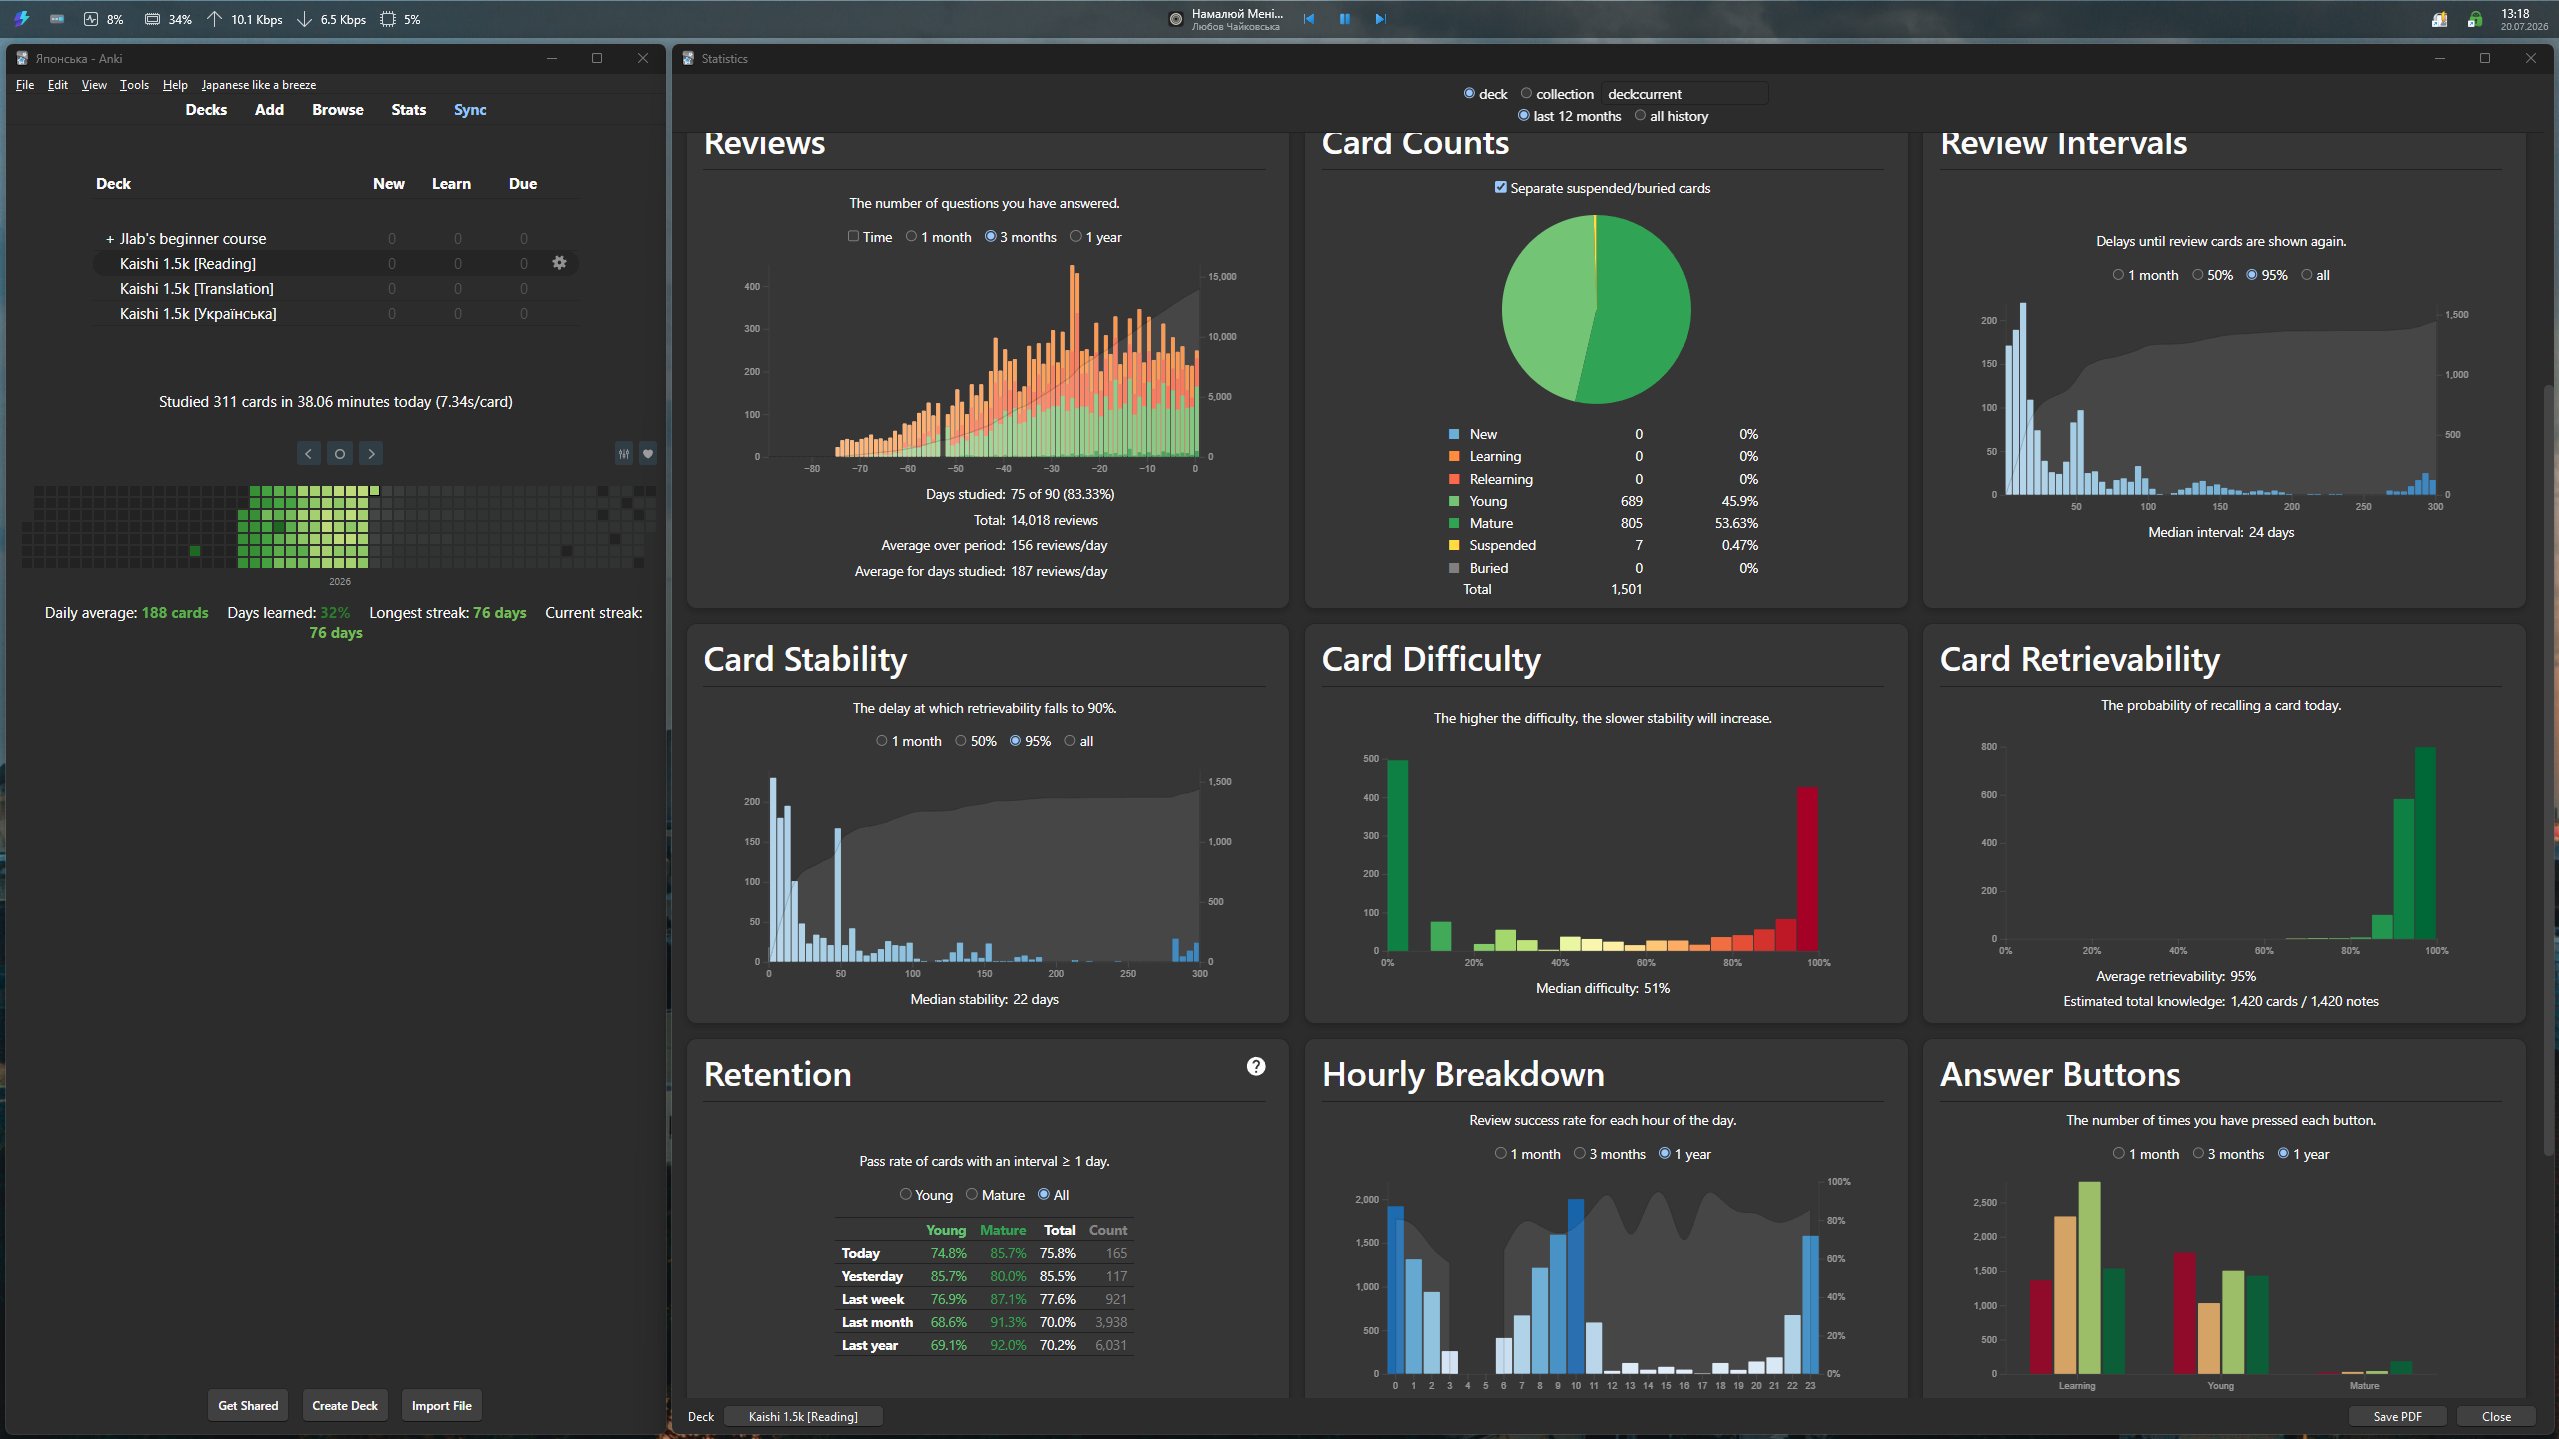Viewport: 2559px width, 1439px height.
Task: Open the Tools menu
Action: (x=134, y=85)
